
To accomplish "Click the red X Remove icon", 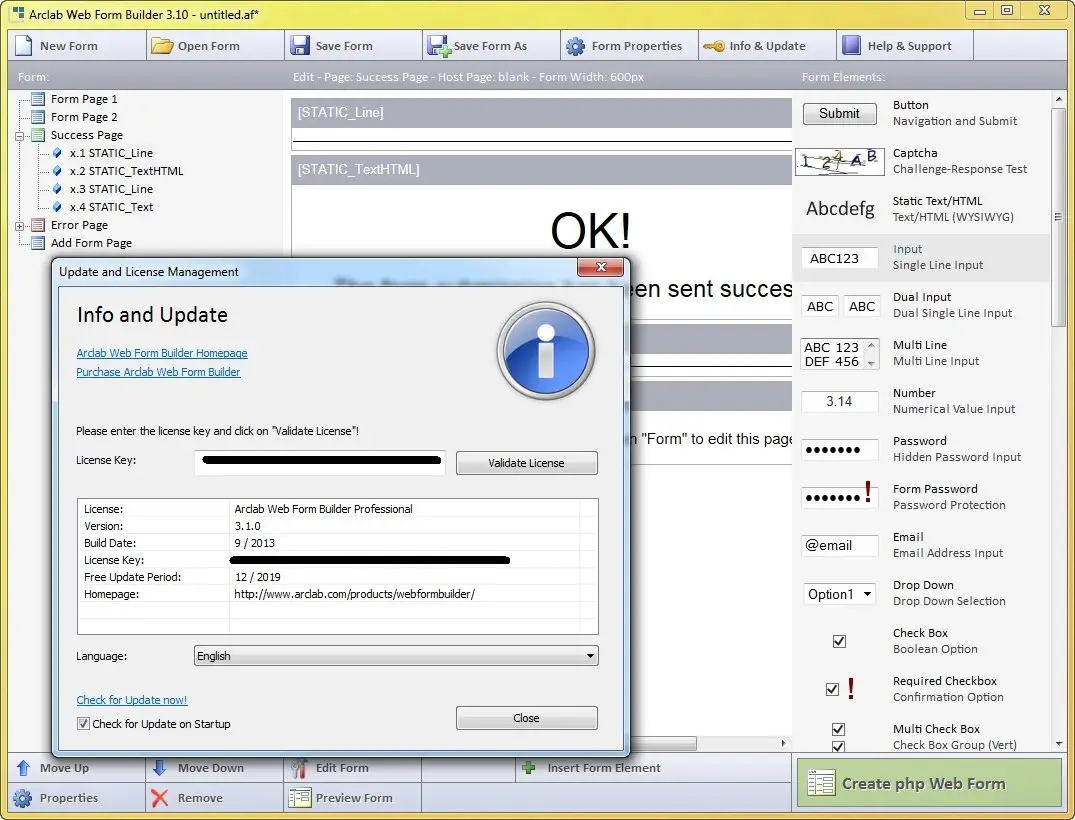I will [x=160, y=798].
